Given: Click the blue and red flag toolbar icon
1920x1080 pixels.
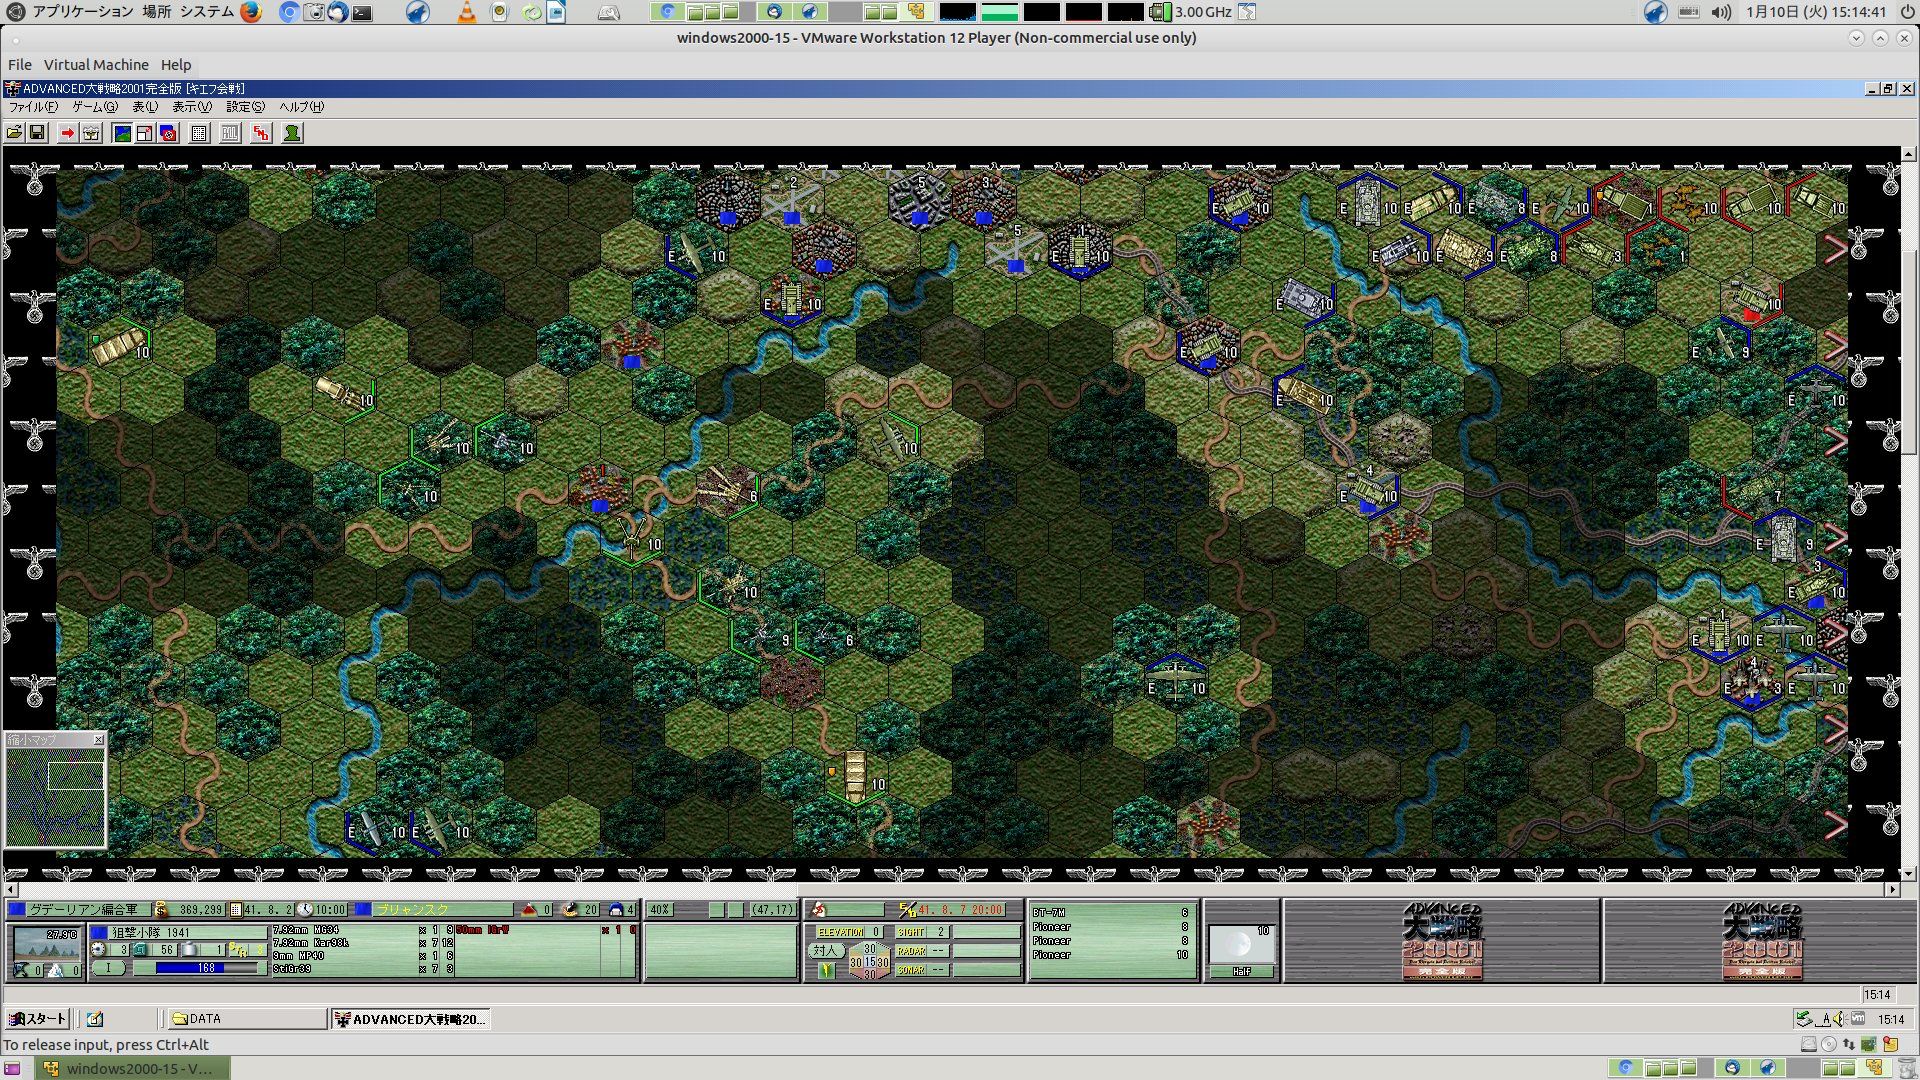Looking at the screenshot, I should (x=168, y=133).
